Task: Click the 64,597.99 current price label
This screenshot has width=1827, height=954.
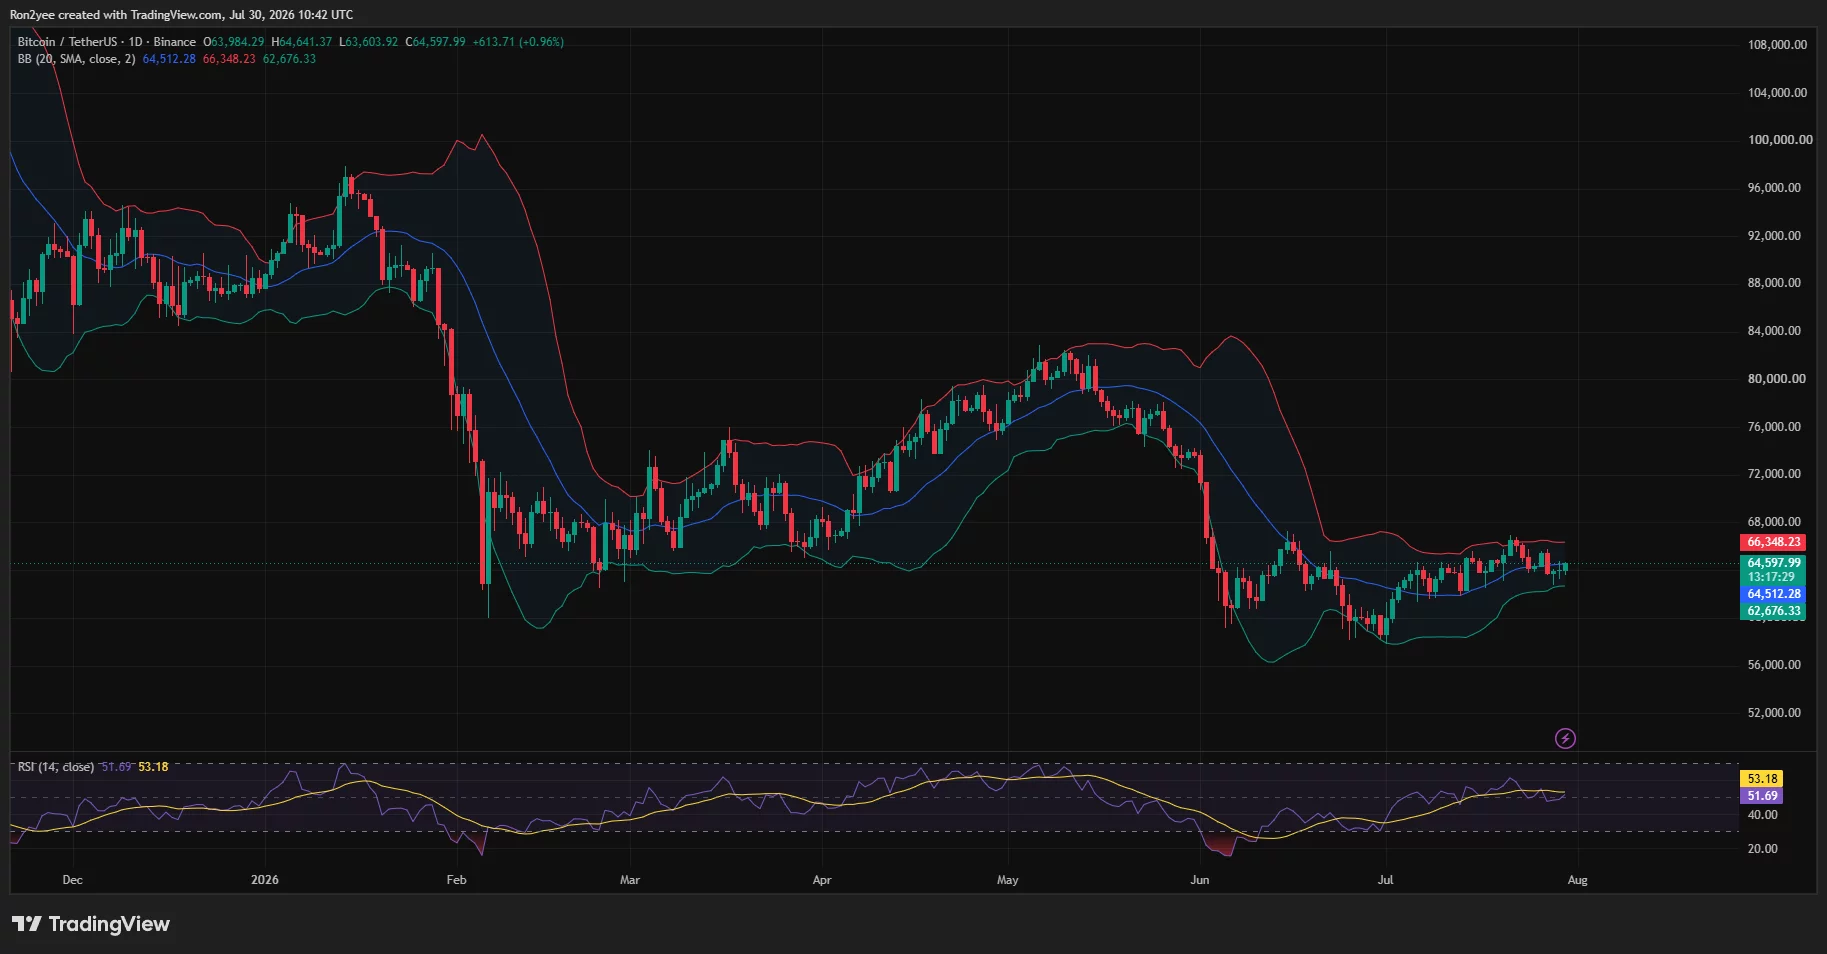Action: click(x=1773, y=563)
